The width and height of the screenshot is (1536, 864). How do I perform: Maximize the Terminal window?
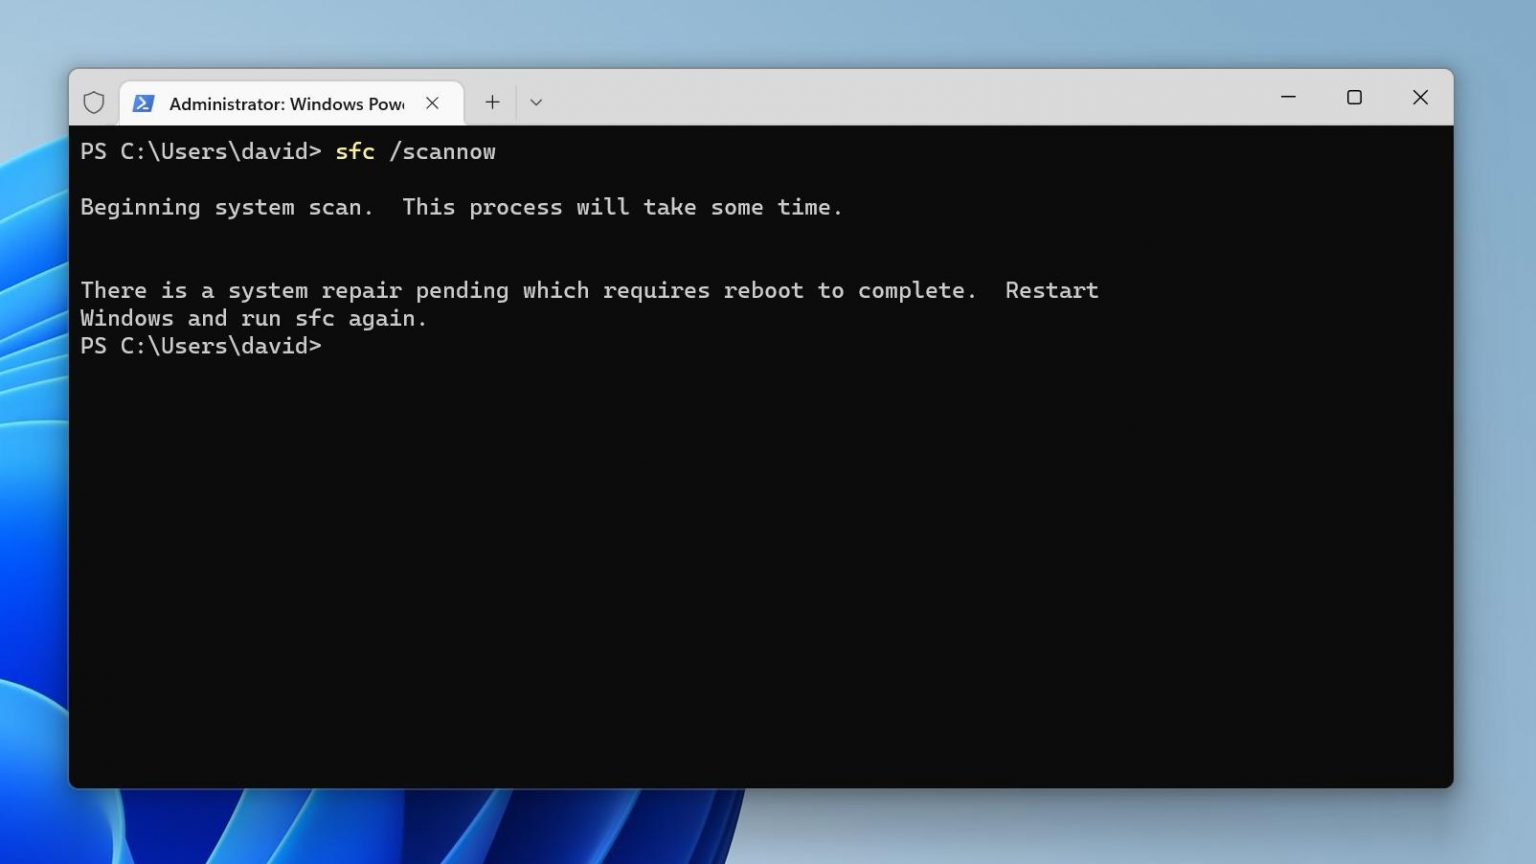(x=1354, y=97)
